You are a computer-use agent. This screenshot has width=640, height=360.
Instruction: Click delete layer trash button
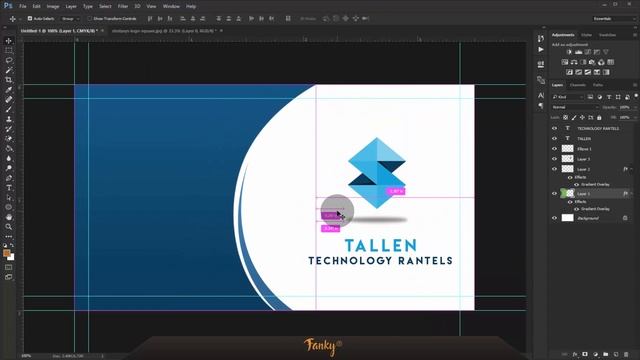626,354
